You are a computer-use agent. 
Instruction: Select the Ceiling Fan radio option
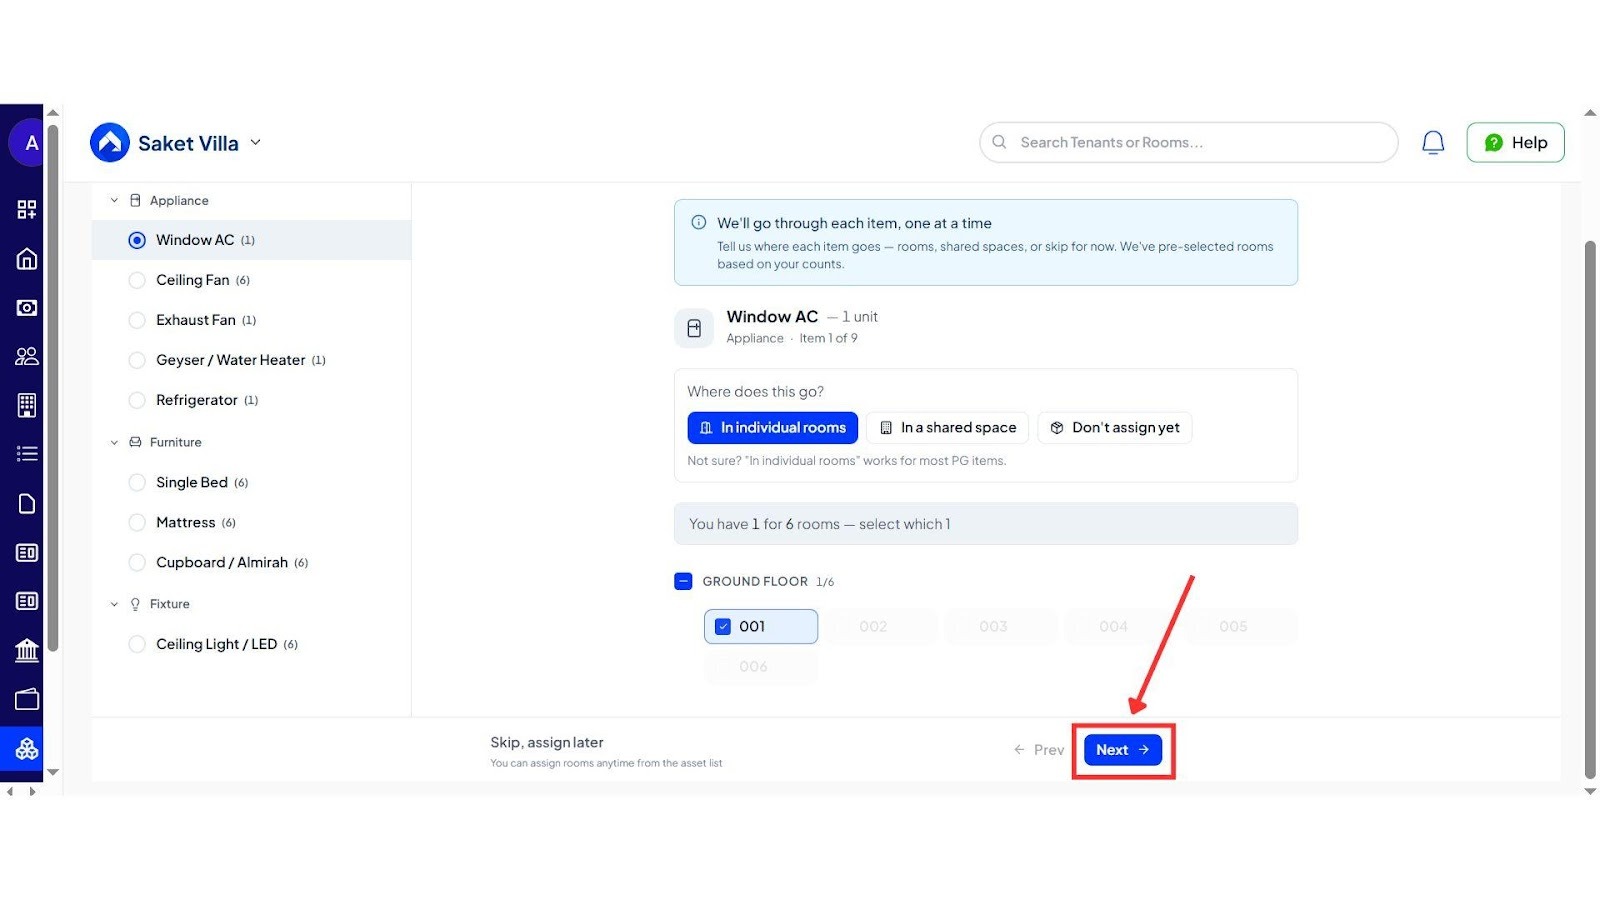tap(137, 280)
